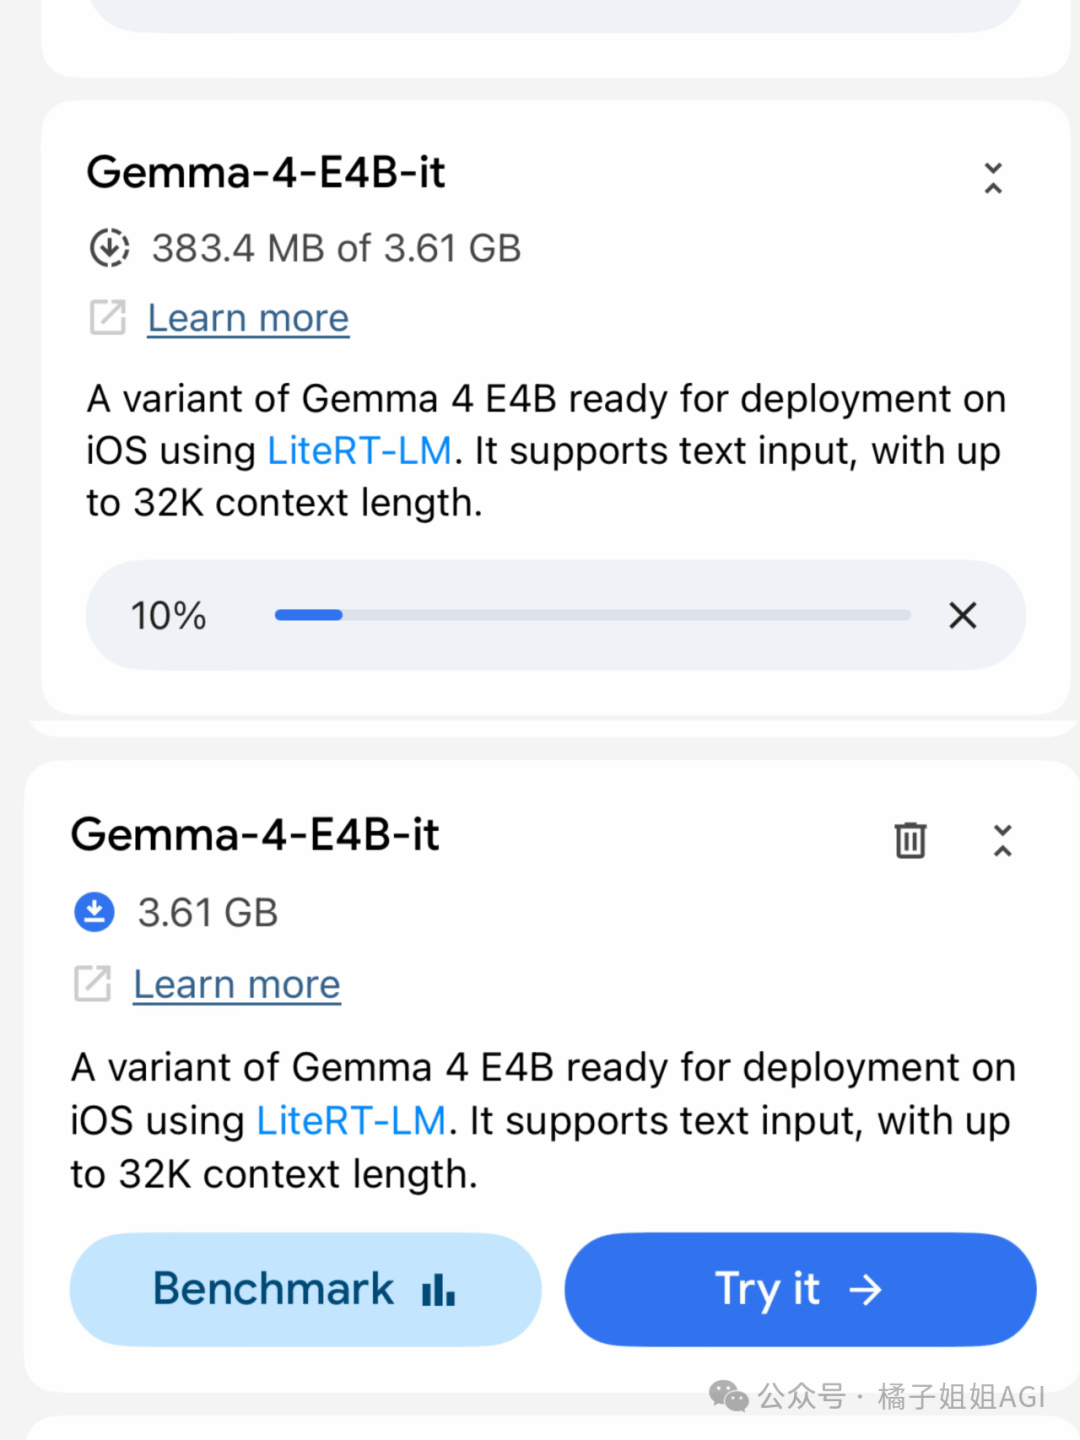Click the download progress bar

coord(592,615)
